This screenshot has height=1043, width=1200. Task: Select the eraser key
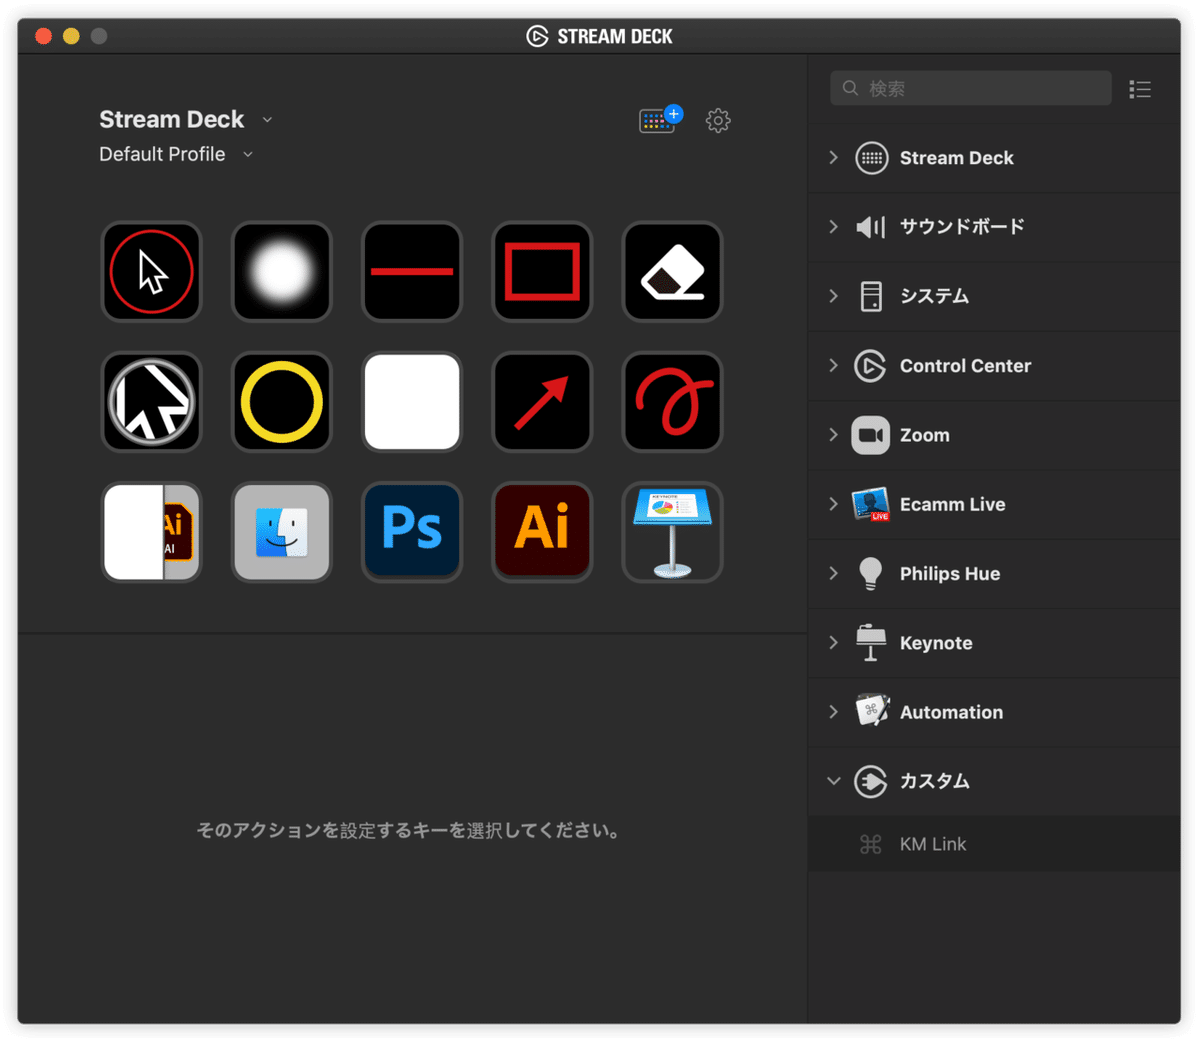point(672,272)
